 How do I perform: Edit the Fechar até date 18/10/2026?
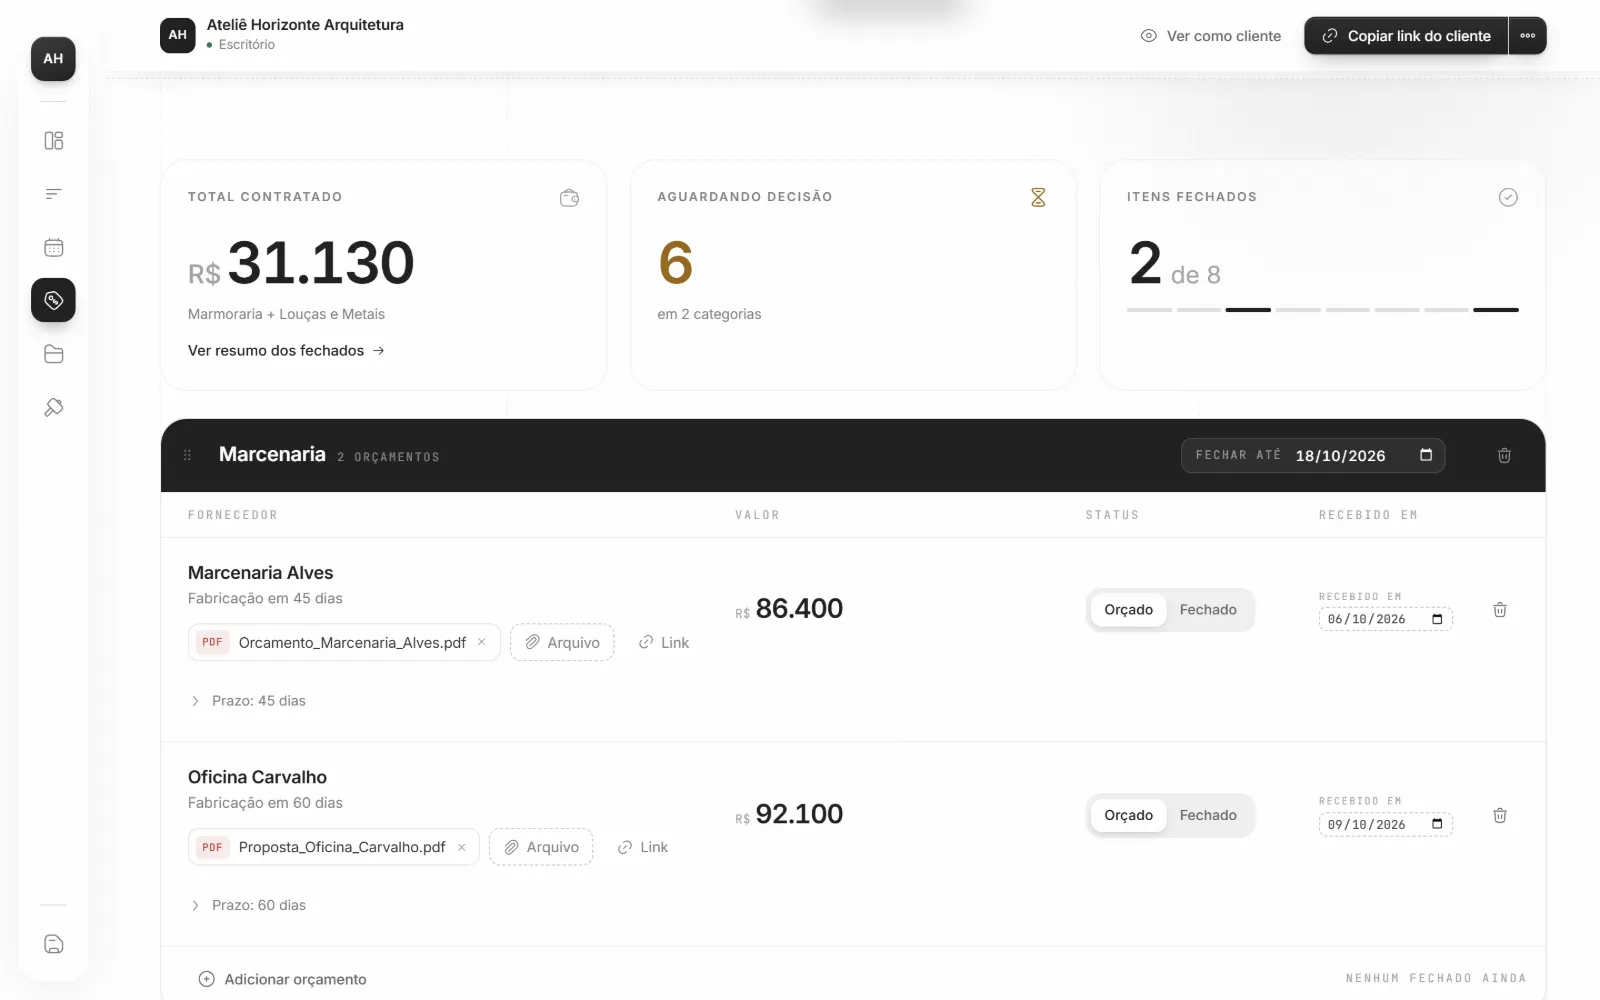pos(1340,456)
